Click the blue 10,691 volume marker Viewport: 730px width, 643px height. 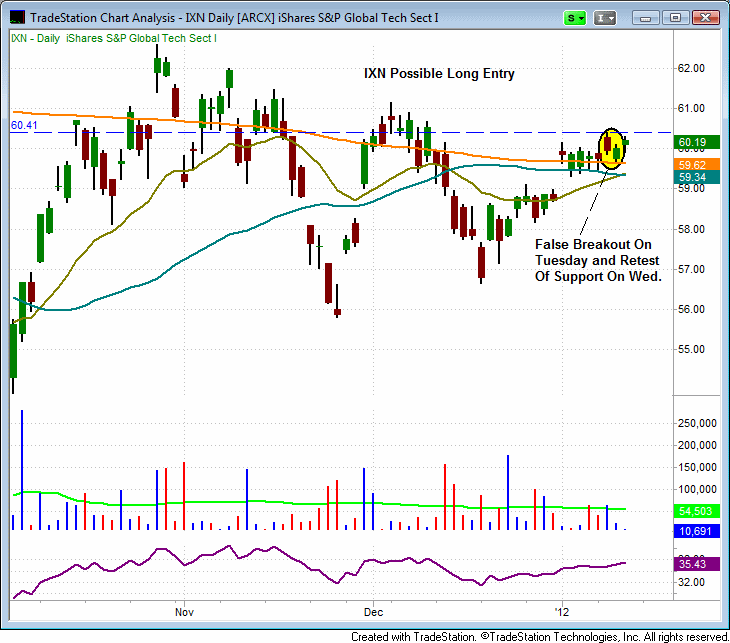pyautogui.click(x=696, y=531)
